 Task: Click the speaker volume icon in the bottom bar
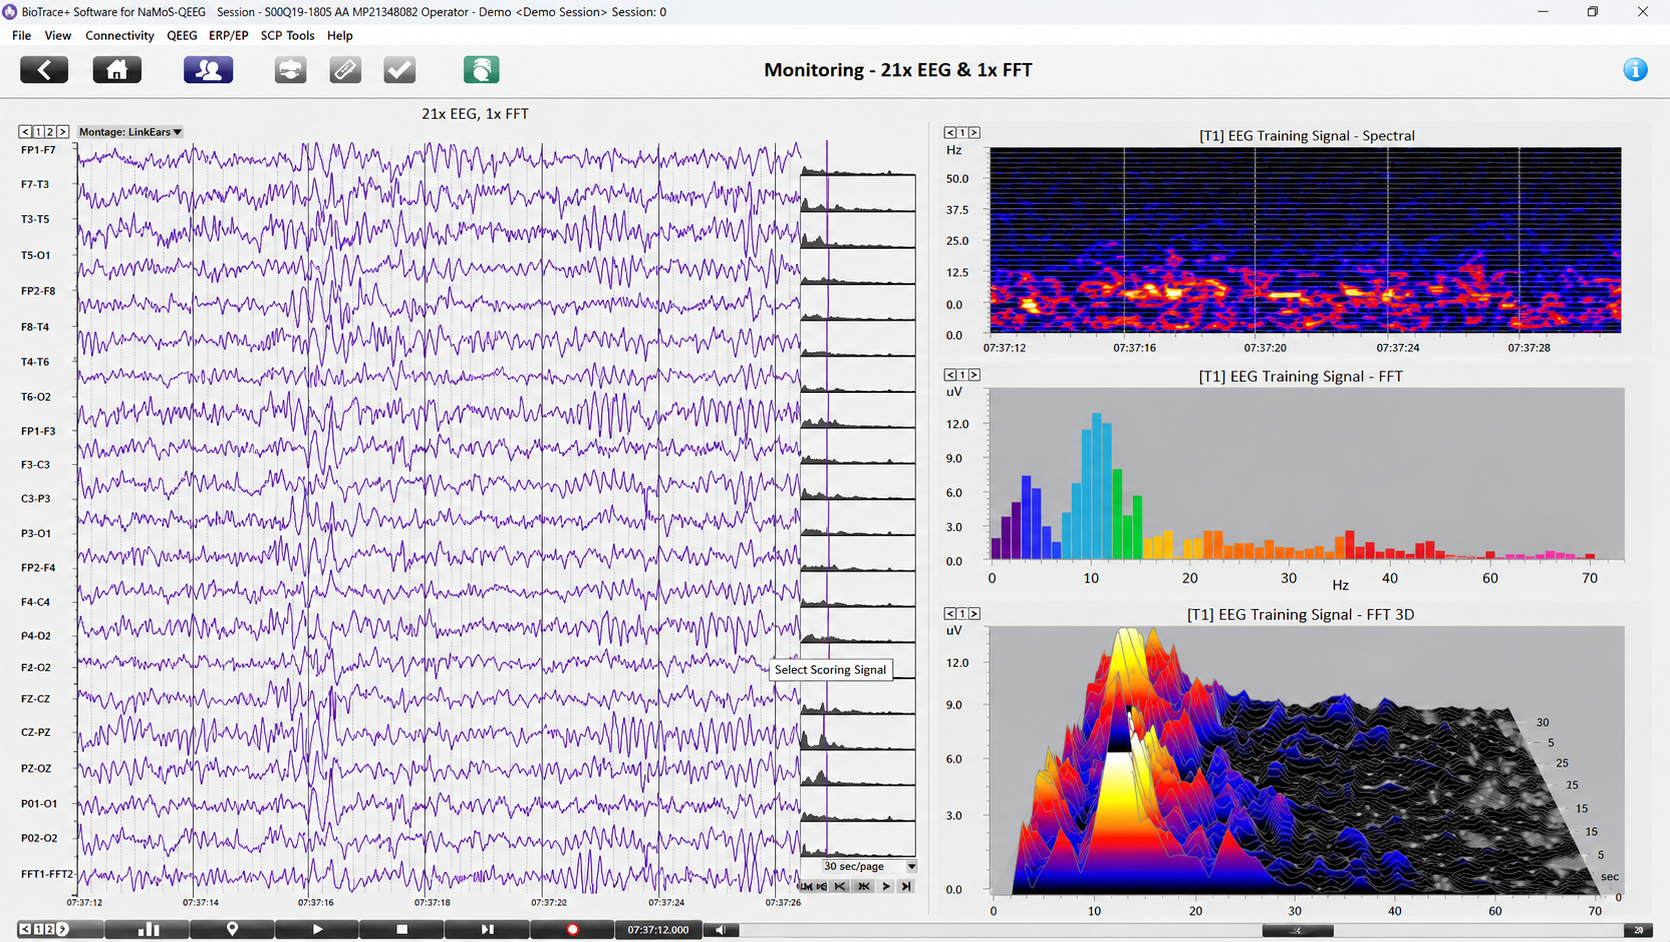721,930
